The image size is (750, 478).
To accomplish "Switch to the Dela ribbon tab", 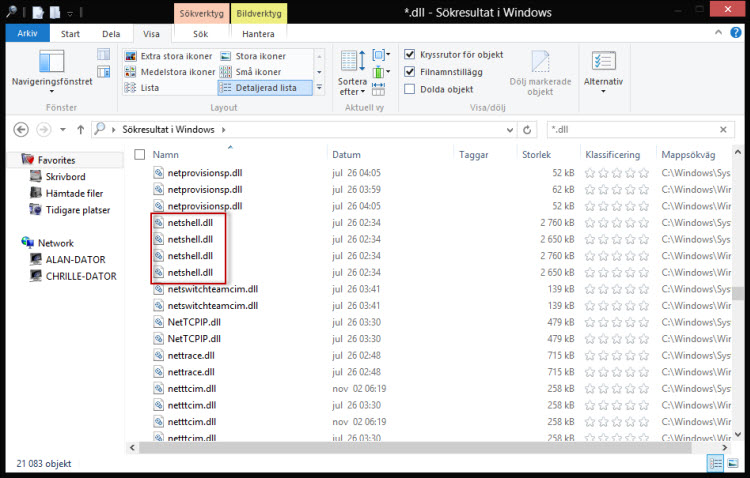I will 111,34.
